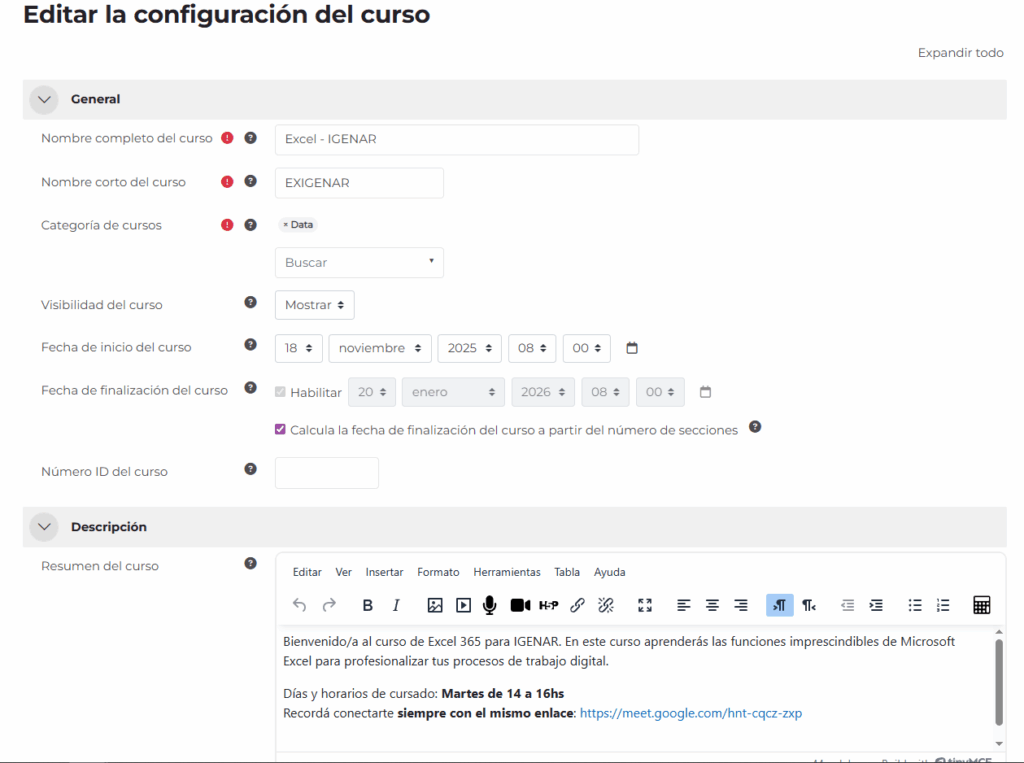This screenshot has width=1024, height=763.
Task: Open the equation editor calculator icon
Action: coord(981,605)
